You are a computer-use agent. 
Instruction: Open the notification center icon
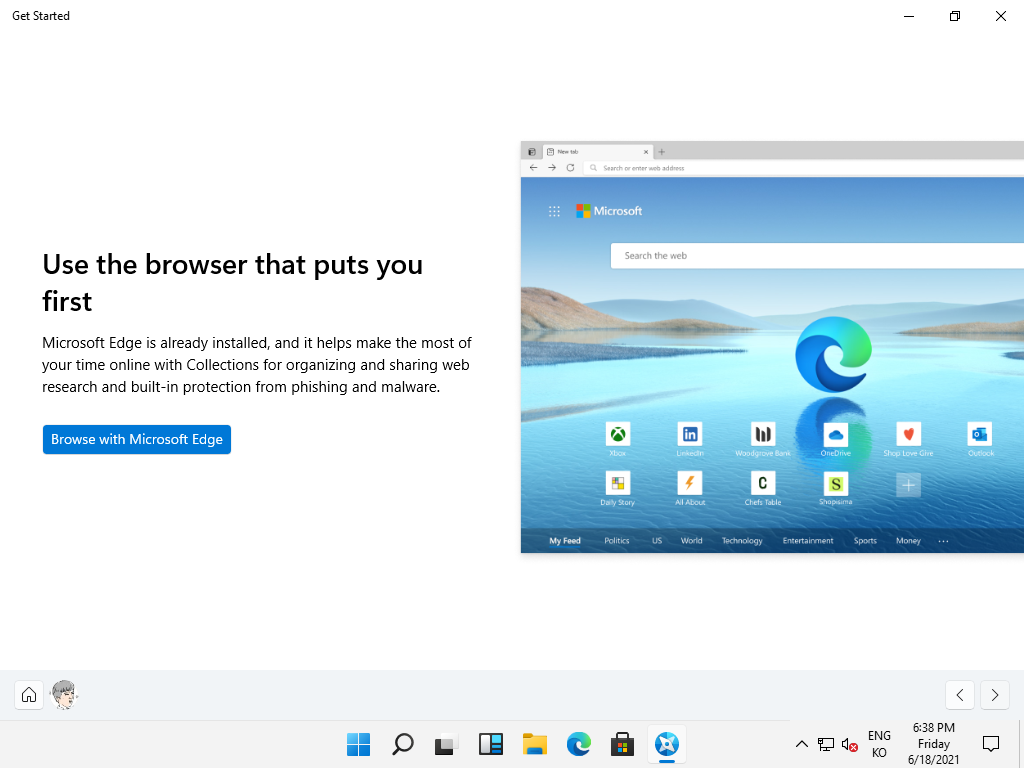click(991, 744)
